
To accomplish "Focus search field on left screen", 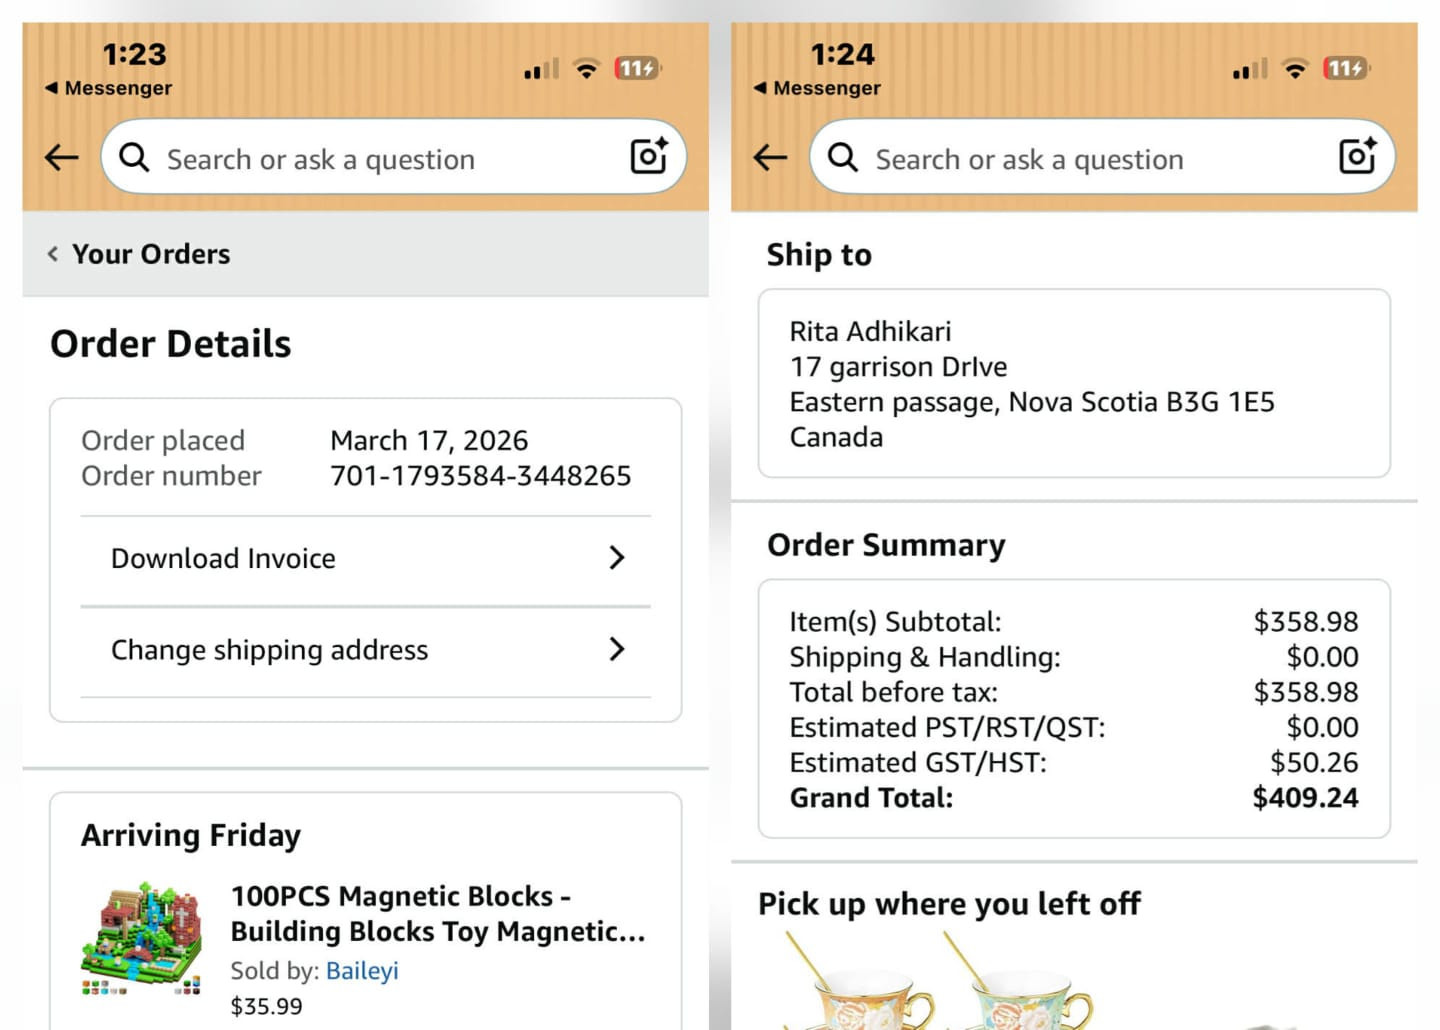I will (x=380, y=159).
